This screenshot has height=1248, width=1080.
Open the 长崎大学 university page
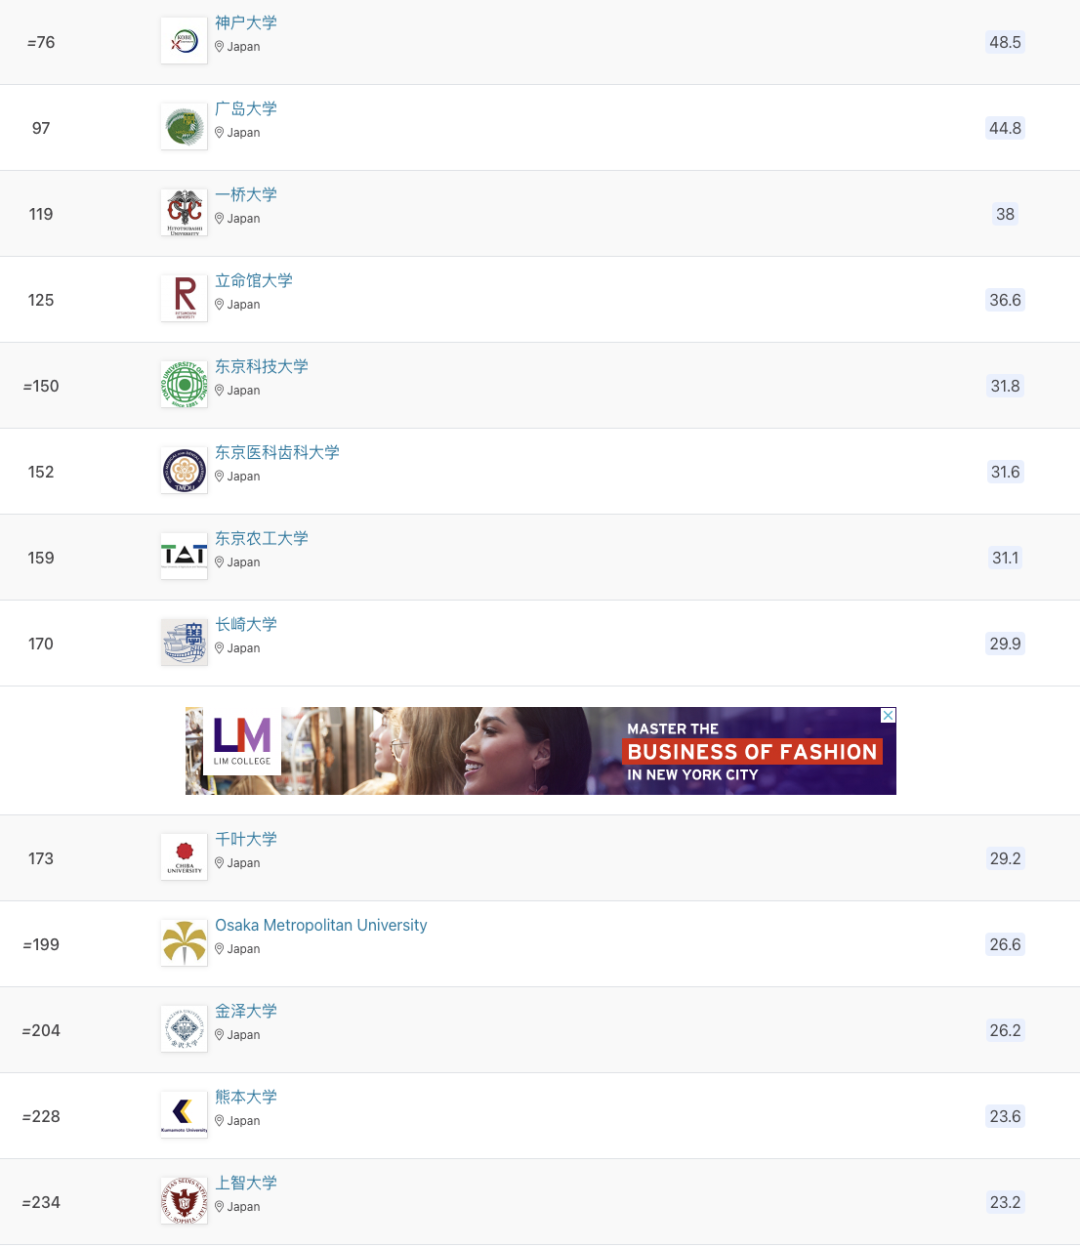246,625
